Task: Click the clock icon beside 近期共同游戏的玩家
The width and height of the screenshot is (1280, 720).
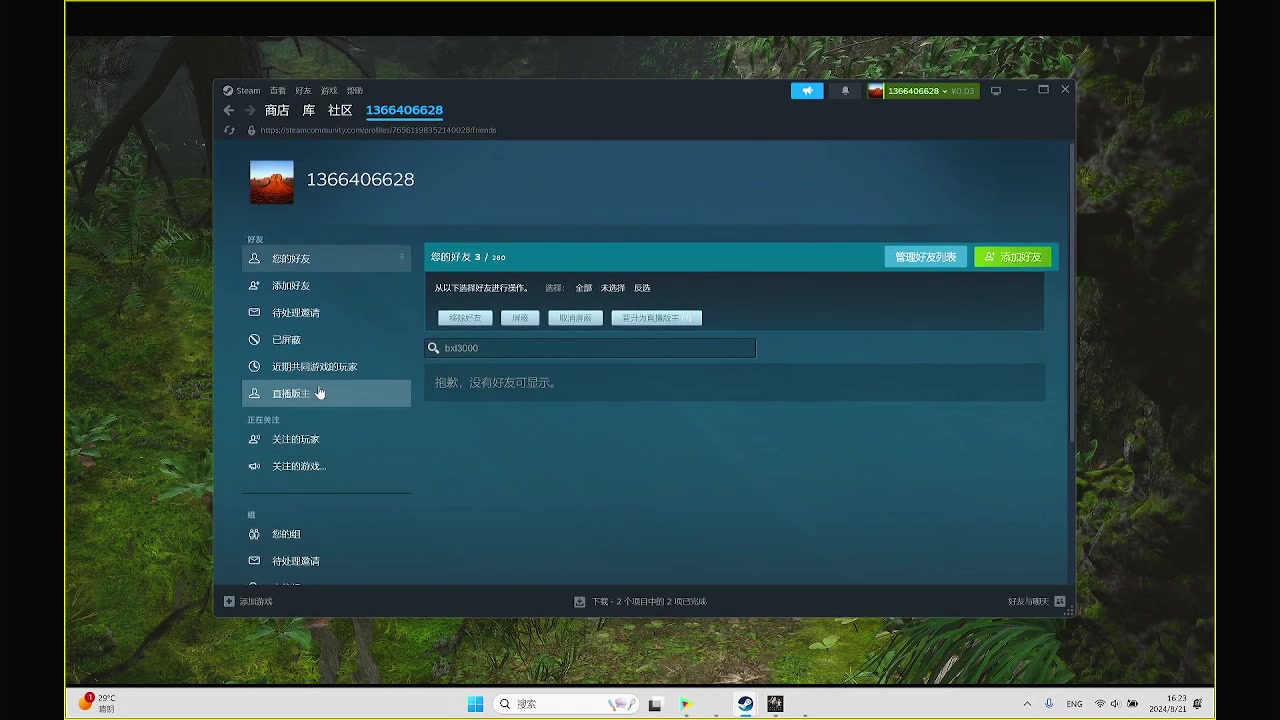Action: tap(254, 367)
